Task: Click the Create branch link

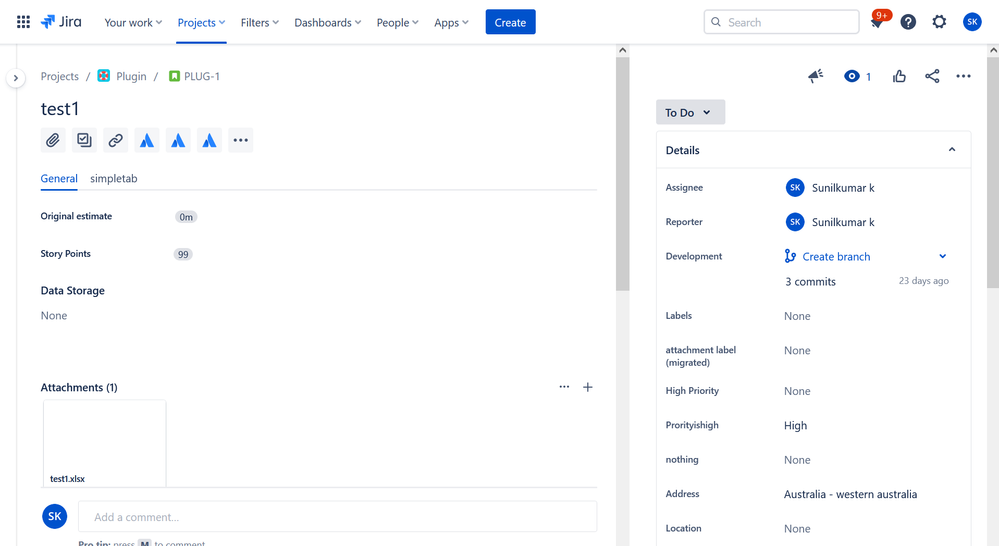Action: coord(836,256)
